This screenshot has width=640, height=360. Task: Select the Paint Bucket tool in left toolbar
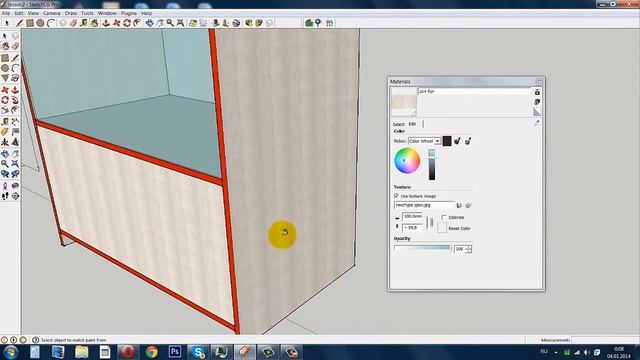(x=5, y=46)
